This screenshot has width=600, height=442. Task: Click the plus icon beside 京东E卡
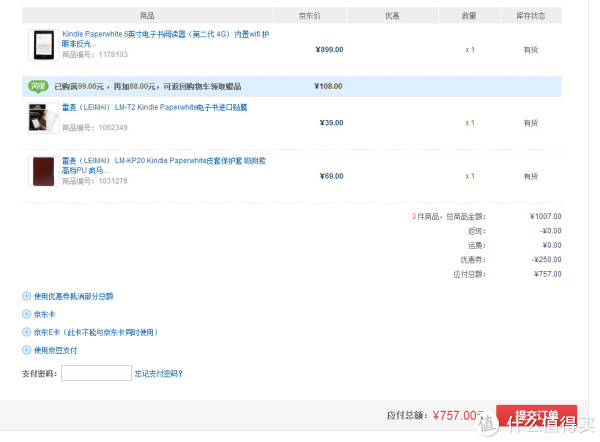pos(26,332)
